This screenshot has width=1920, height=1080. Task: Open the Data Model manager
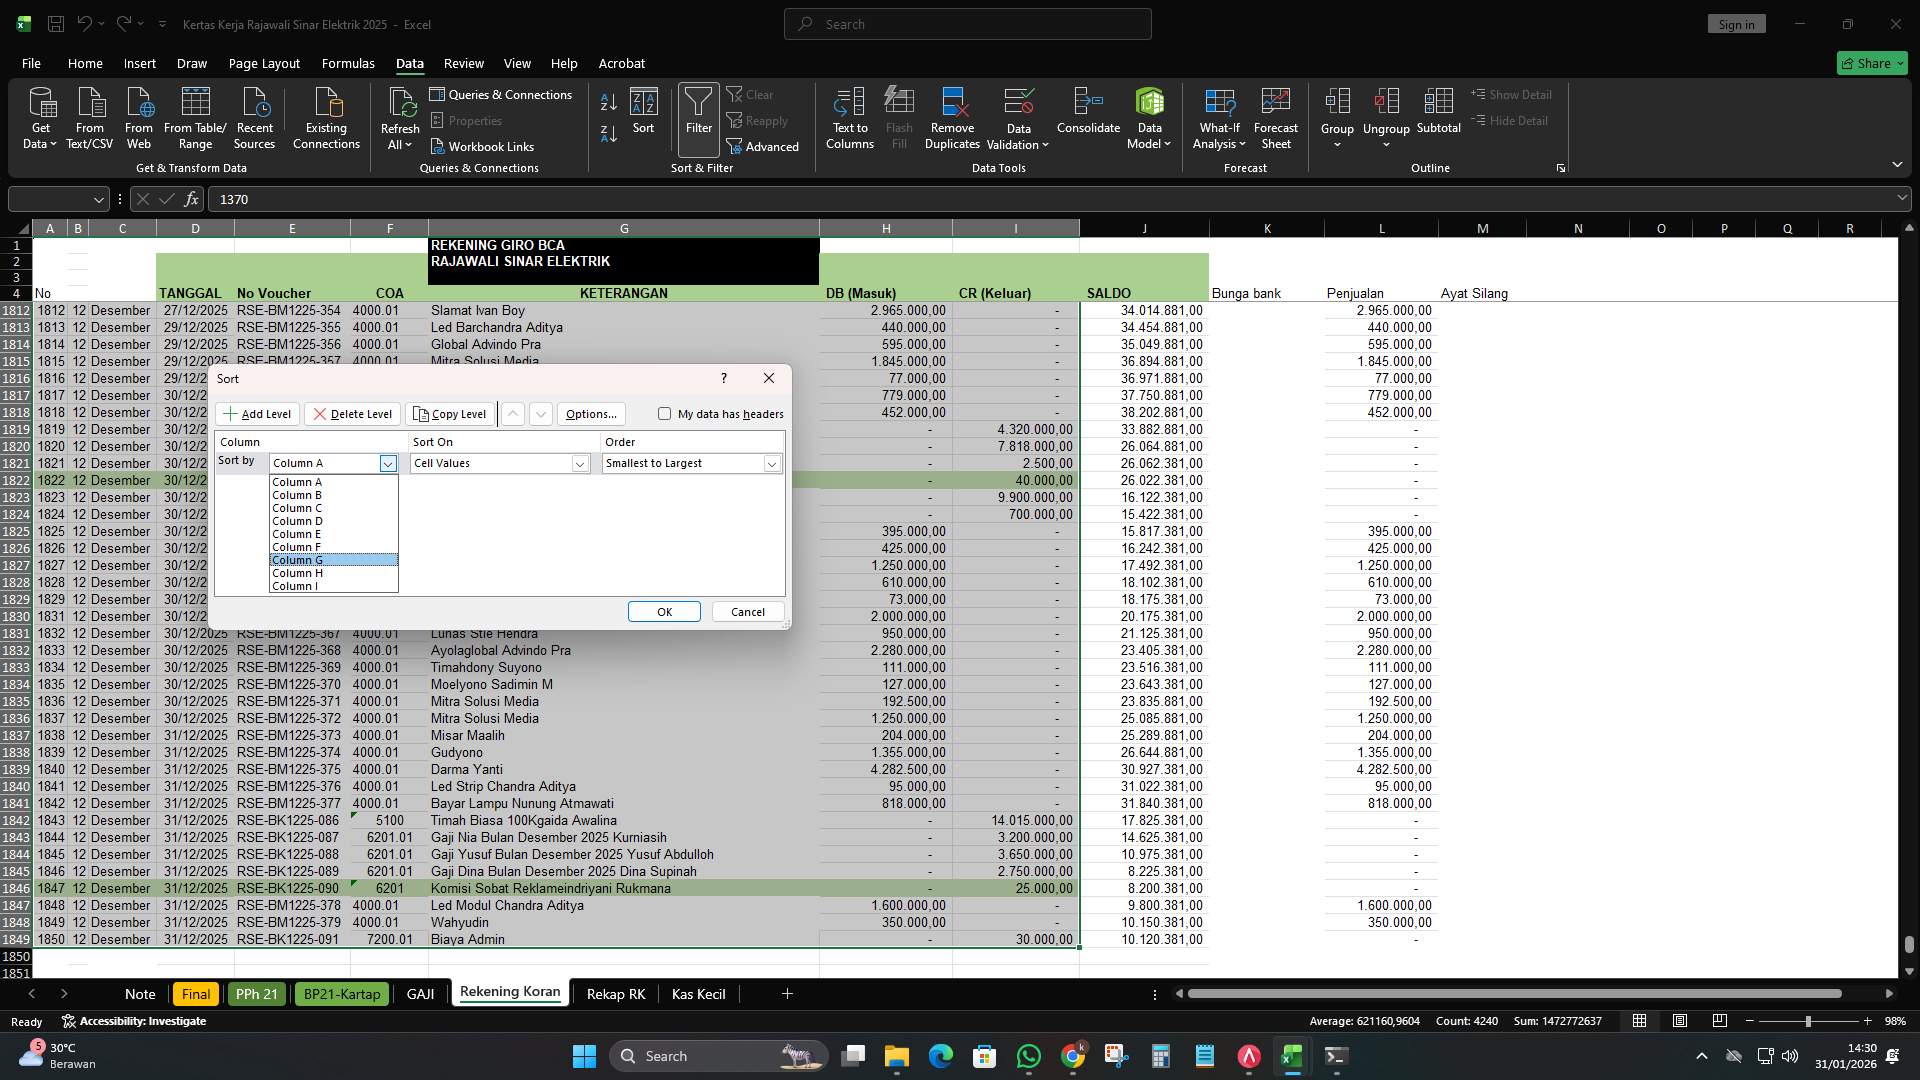coord(1150,115)
